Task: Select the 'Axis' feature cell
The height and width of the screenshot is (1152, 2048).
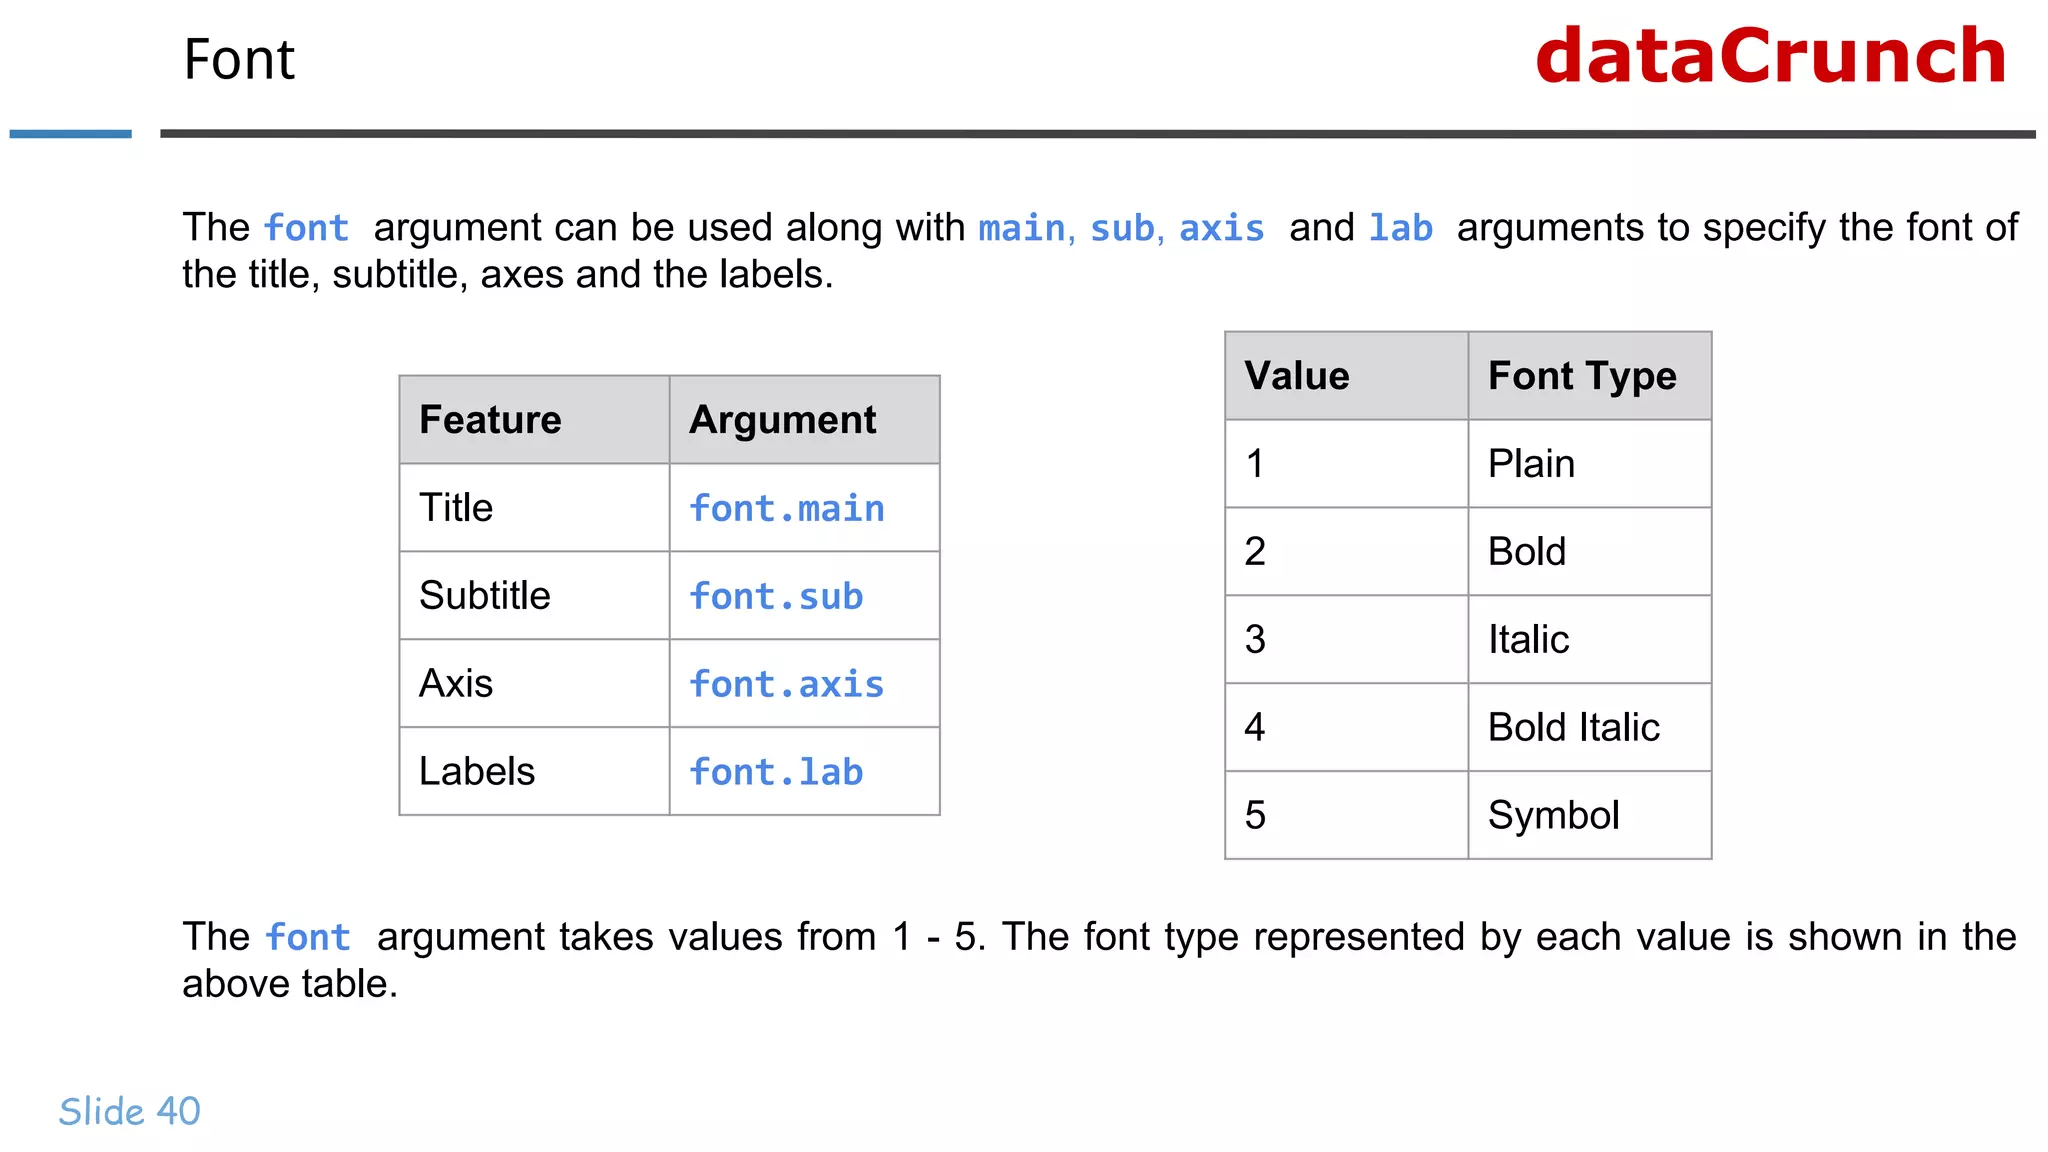Action: [534, 684]
